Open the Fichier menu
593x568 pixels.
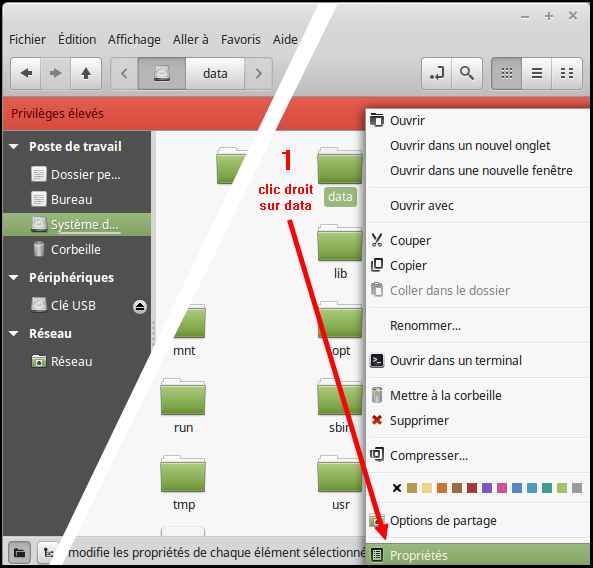[x=27, y=39]
